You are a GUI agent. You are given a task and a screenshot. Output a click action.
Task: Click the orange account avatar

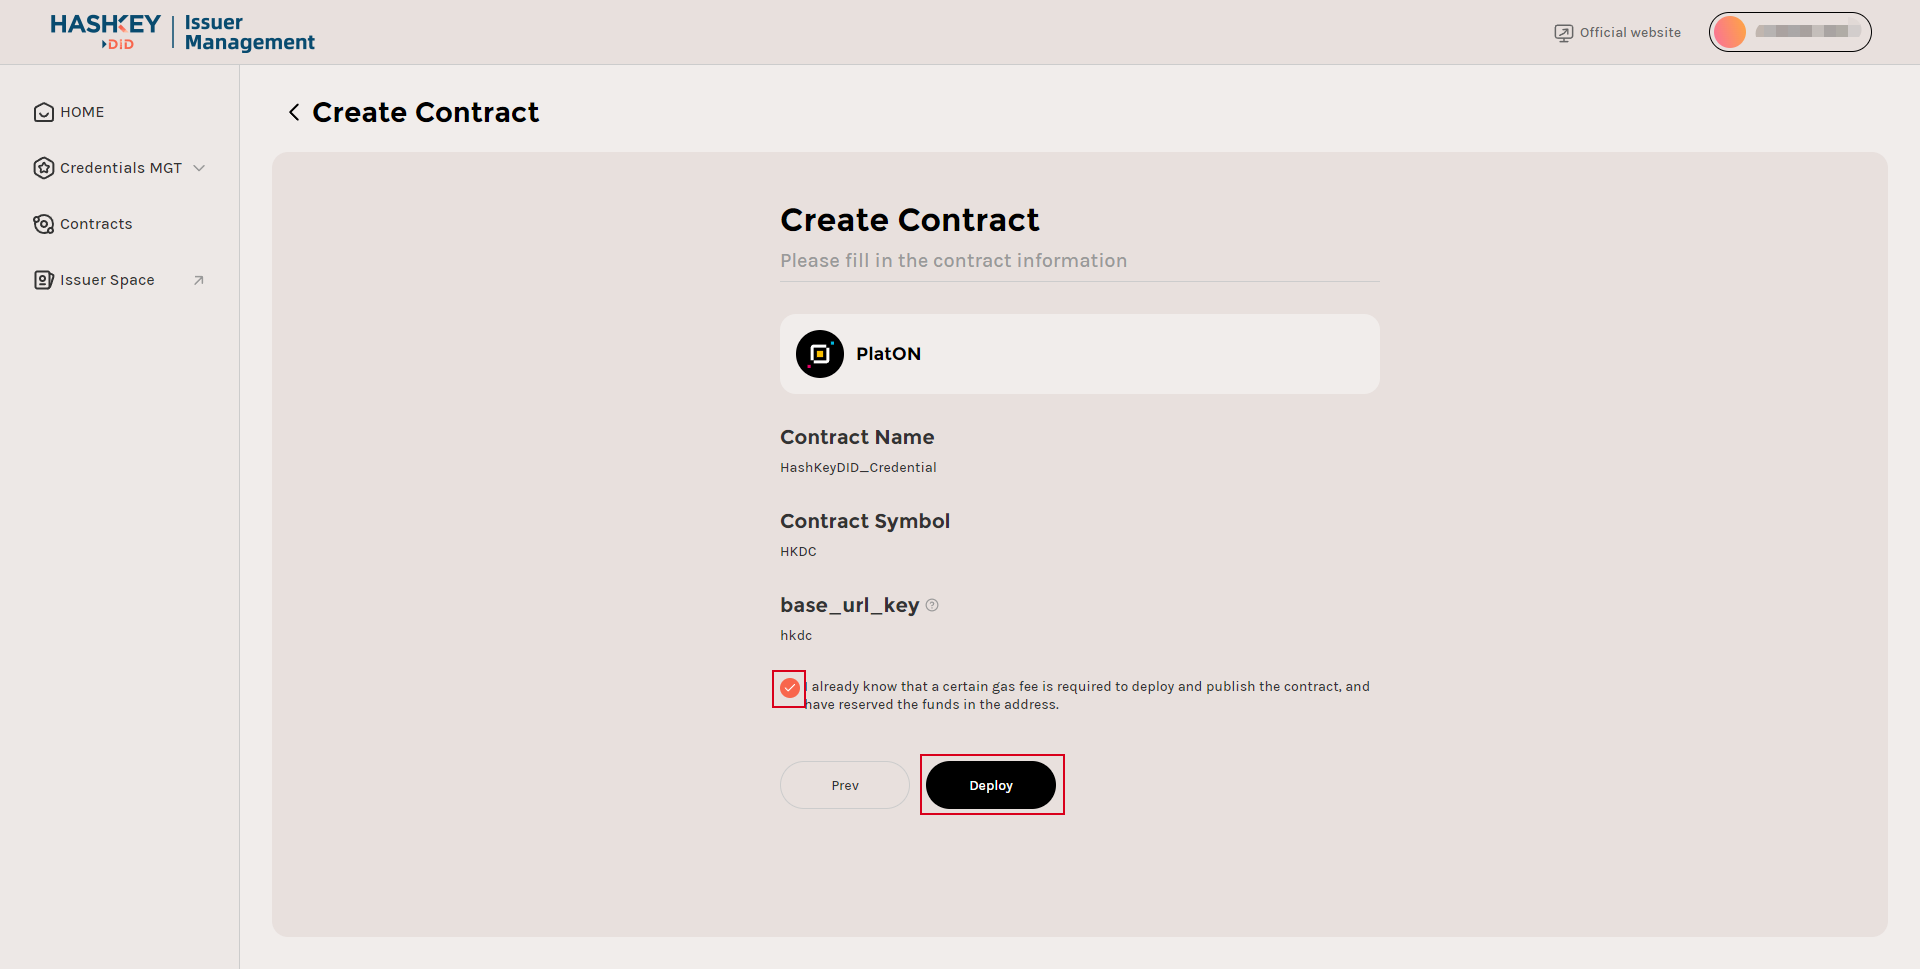coord(1729,32)
